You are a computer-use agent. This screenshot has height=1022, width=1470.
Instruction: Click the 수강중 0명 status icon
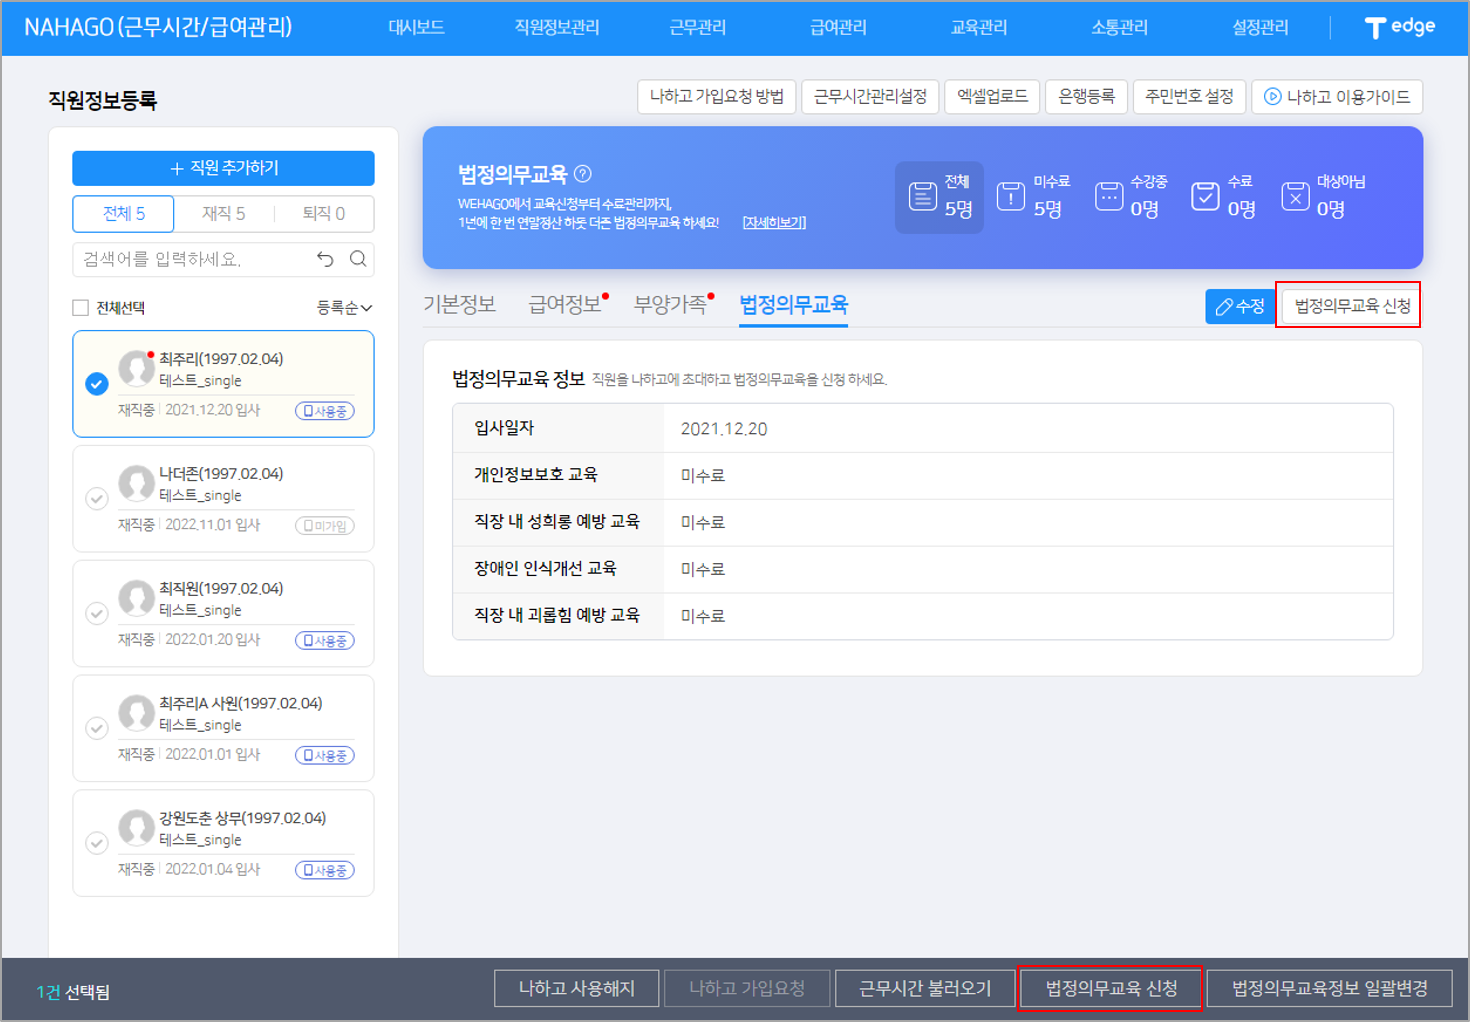[x=1109, y=196]
